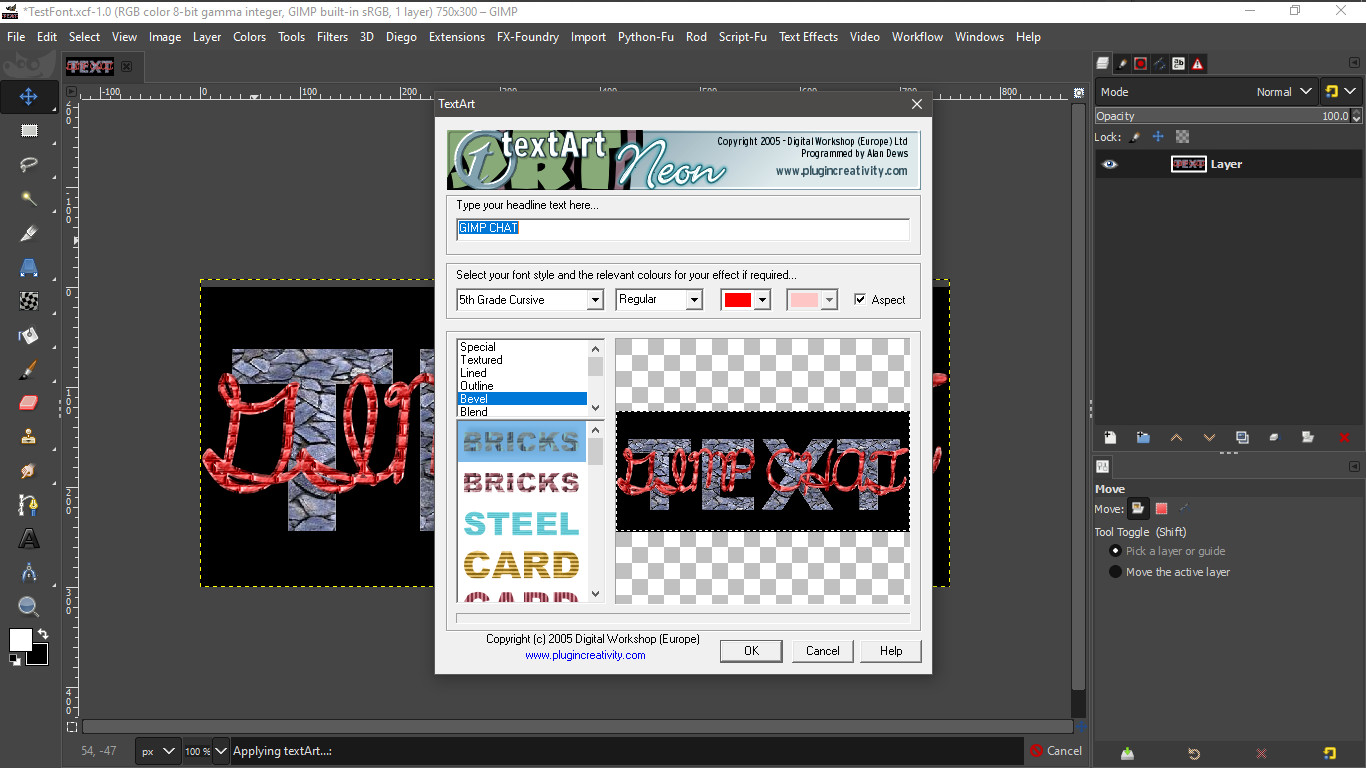Select the Smudge tool

click(x=29, y=471)
